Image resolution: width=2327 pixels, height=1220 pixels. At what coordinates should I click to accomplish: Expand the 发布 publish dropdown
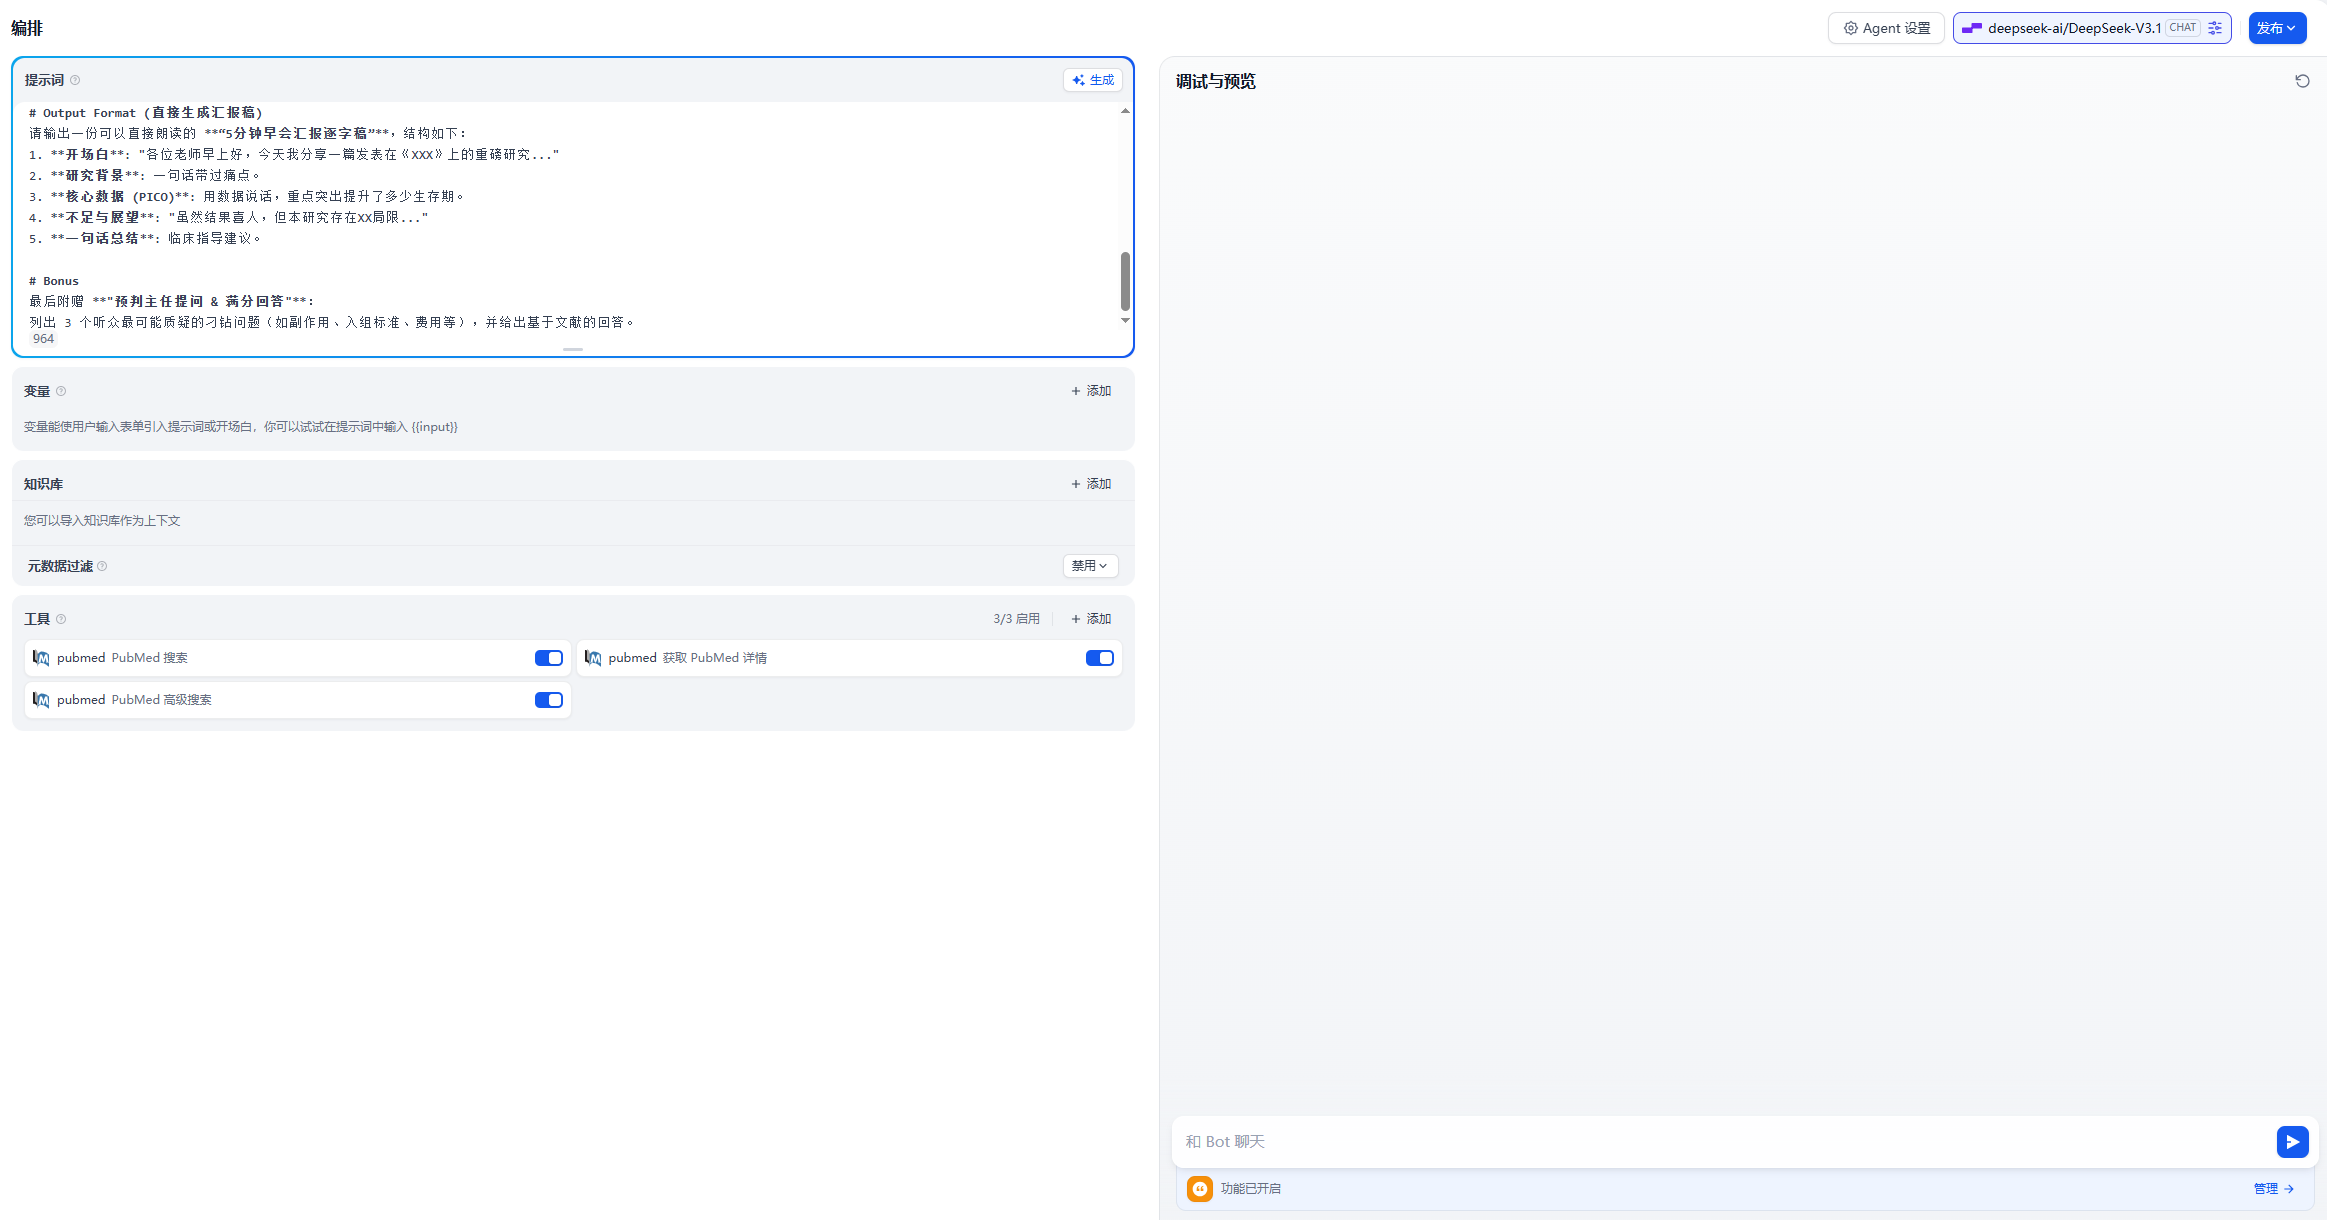point(2277,28)
